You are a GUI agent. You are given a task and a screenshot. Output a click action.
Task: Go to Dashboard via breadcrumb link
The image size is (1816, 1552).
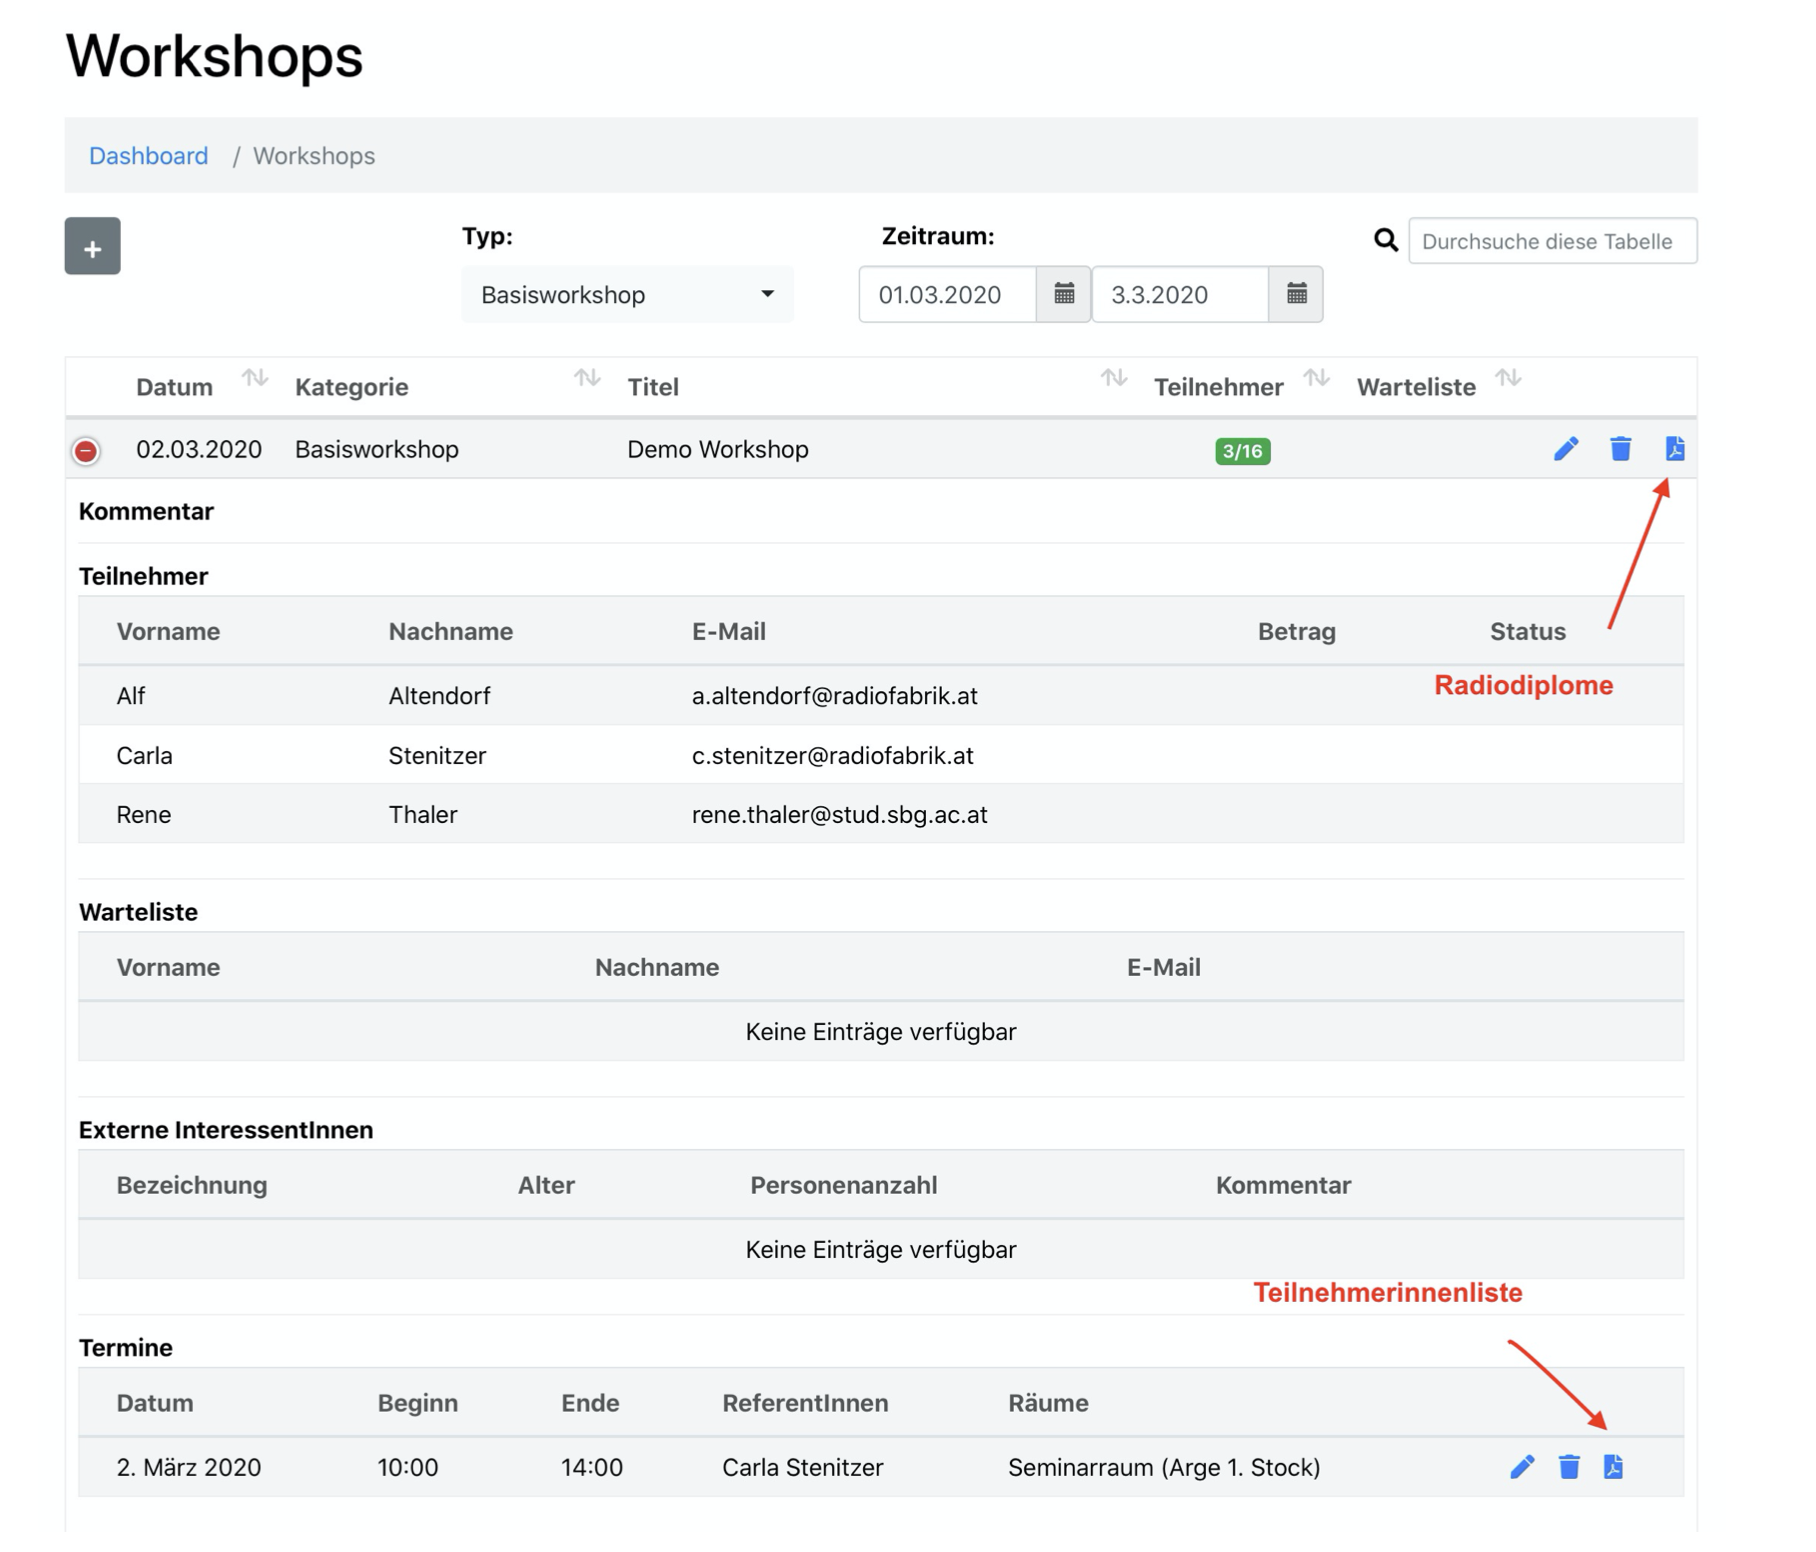click(149, 156)
